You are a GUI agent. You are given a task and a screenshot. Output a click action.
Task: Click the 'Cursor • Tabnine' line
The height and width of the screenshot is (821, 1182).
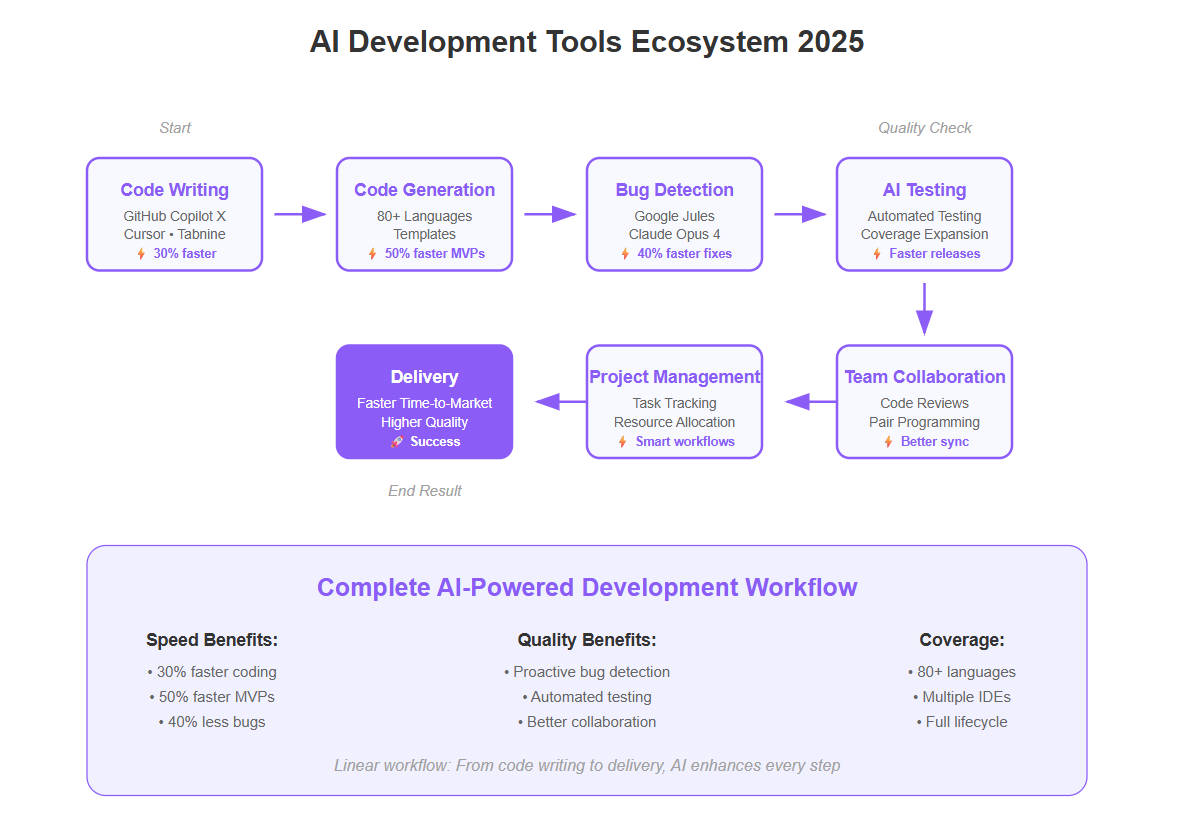174,234
